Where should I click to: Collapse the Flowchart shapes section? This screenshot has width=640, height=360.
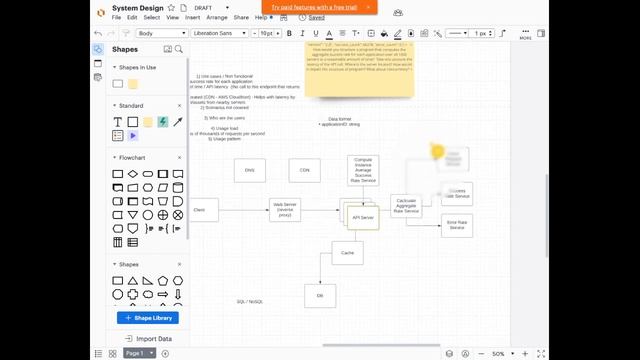click(115, 158)
